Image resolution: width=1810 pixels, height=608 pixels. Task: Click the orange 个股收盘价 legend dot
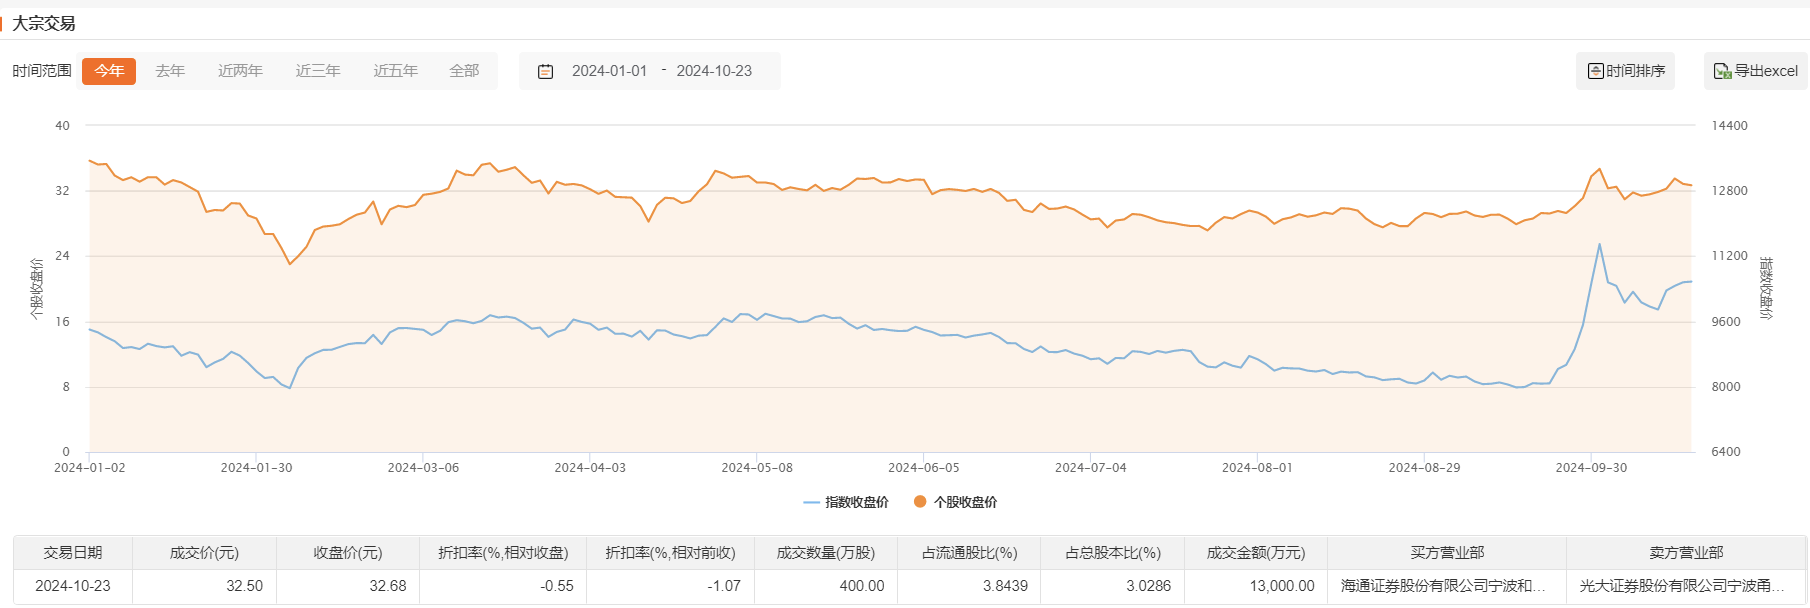(920, 502)
